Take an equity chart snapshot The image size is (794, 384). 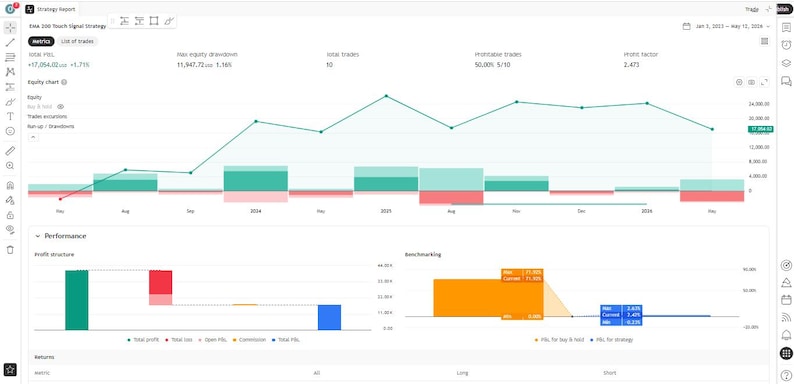click(752, 82)
